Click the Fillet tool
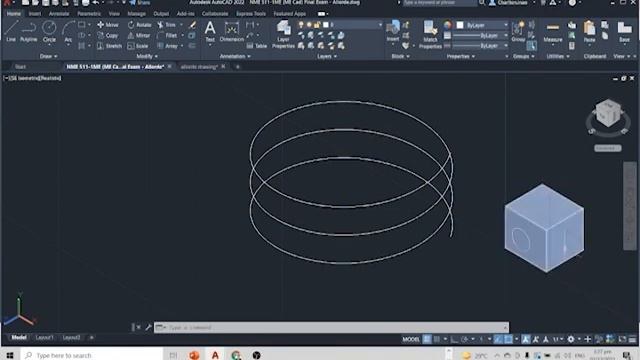Image resolution: width=640 pixels, height=360 pixels. [167, 36]
